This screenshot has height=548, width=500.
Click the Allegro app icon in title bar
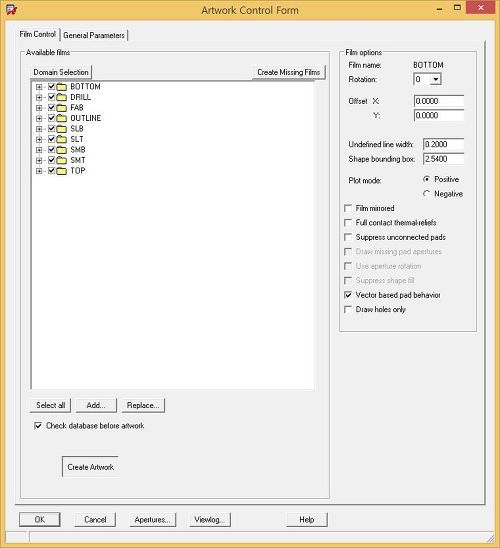point(12,10)
